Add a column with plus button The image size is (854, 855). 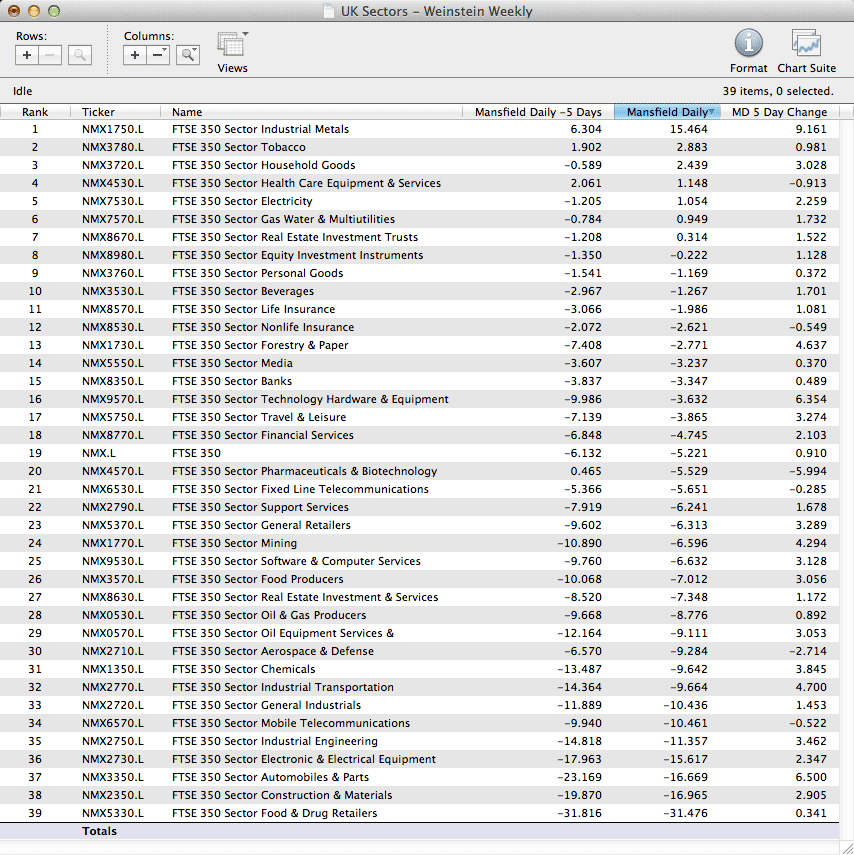pyautogui.click(x=135, y=56)
